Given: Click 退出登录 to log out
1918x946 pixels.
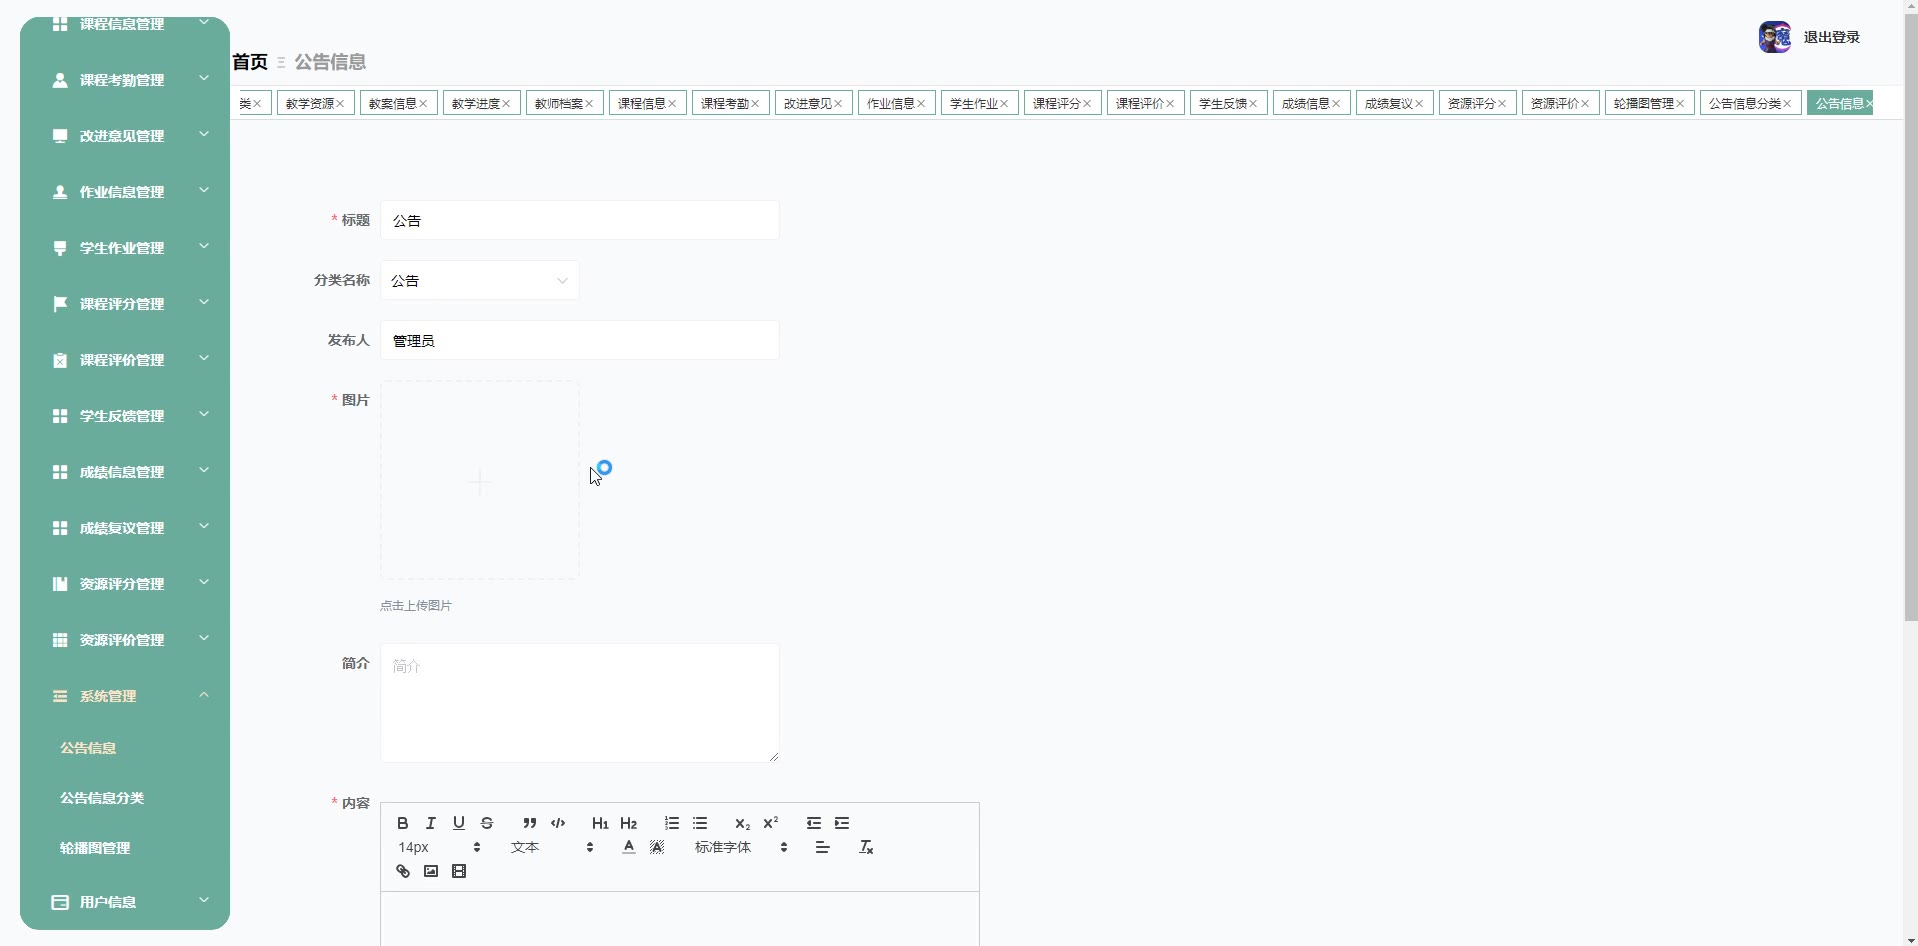Looking at the screenshot, I should tap(1831, 37).
